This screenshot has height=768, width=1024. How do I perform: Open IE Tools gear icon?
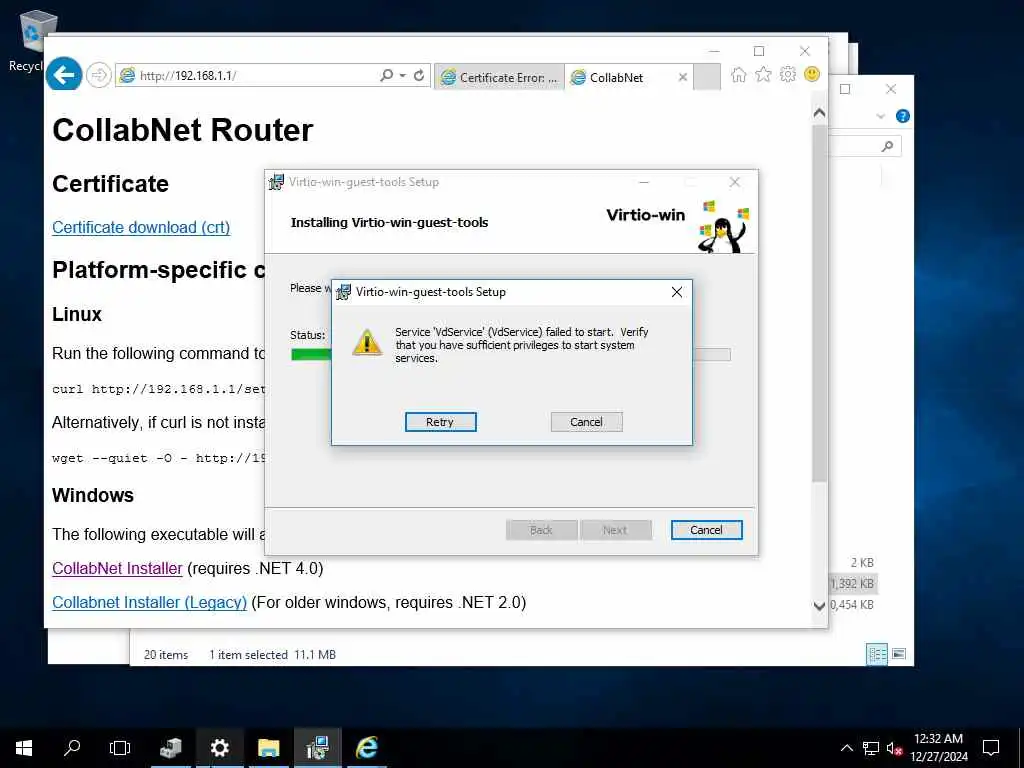pos(788,74)
